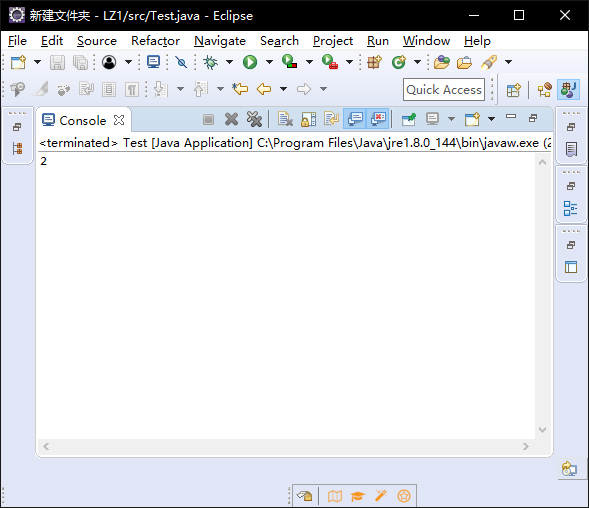
Task: Click the Overview icon in Welcome bar
Action: click(x=334, y=496)
